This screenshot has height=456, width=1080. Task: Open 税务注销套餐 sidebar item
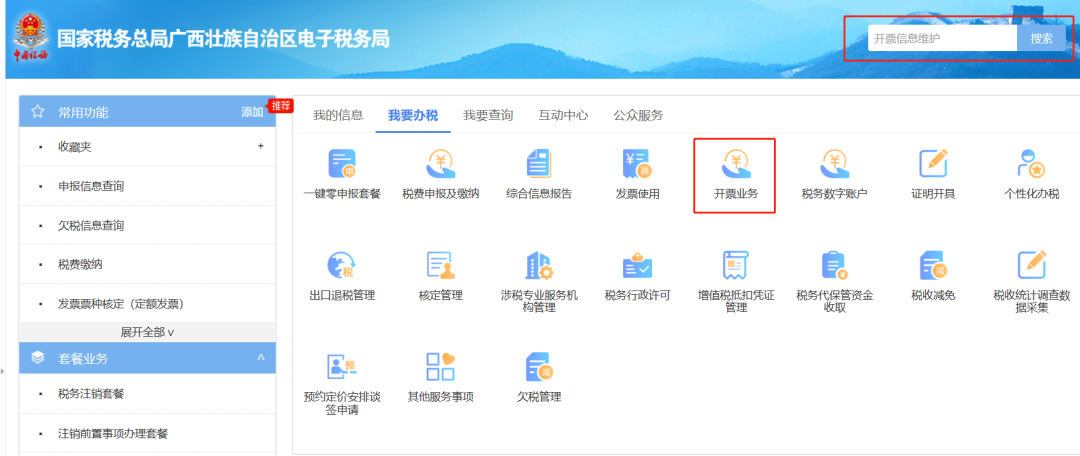(91, 394)
